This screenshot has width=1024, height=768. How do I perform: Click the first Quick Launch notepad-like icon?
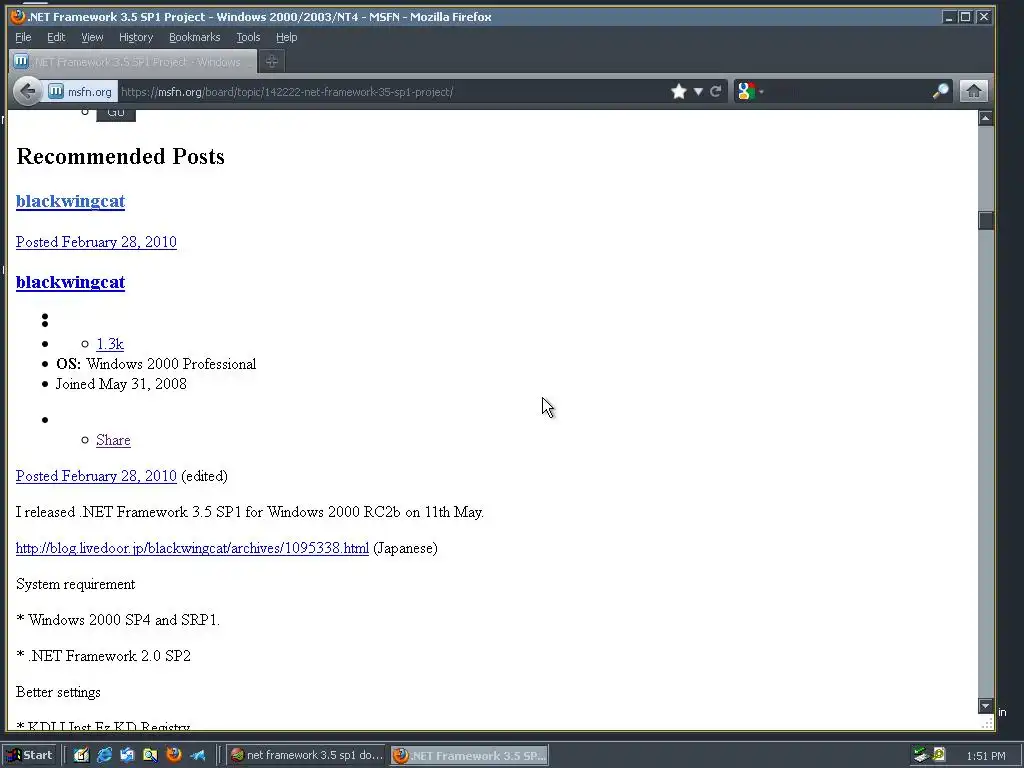(x=81, y=755)
